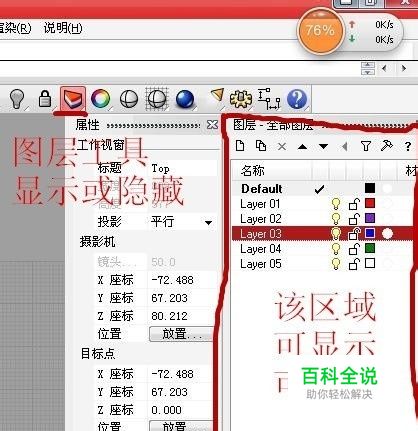
Task: Click toolbar options icon beside scroll arrows
Action: (368, 68)
